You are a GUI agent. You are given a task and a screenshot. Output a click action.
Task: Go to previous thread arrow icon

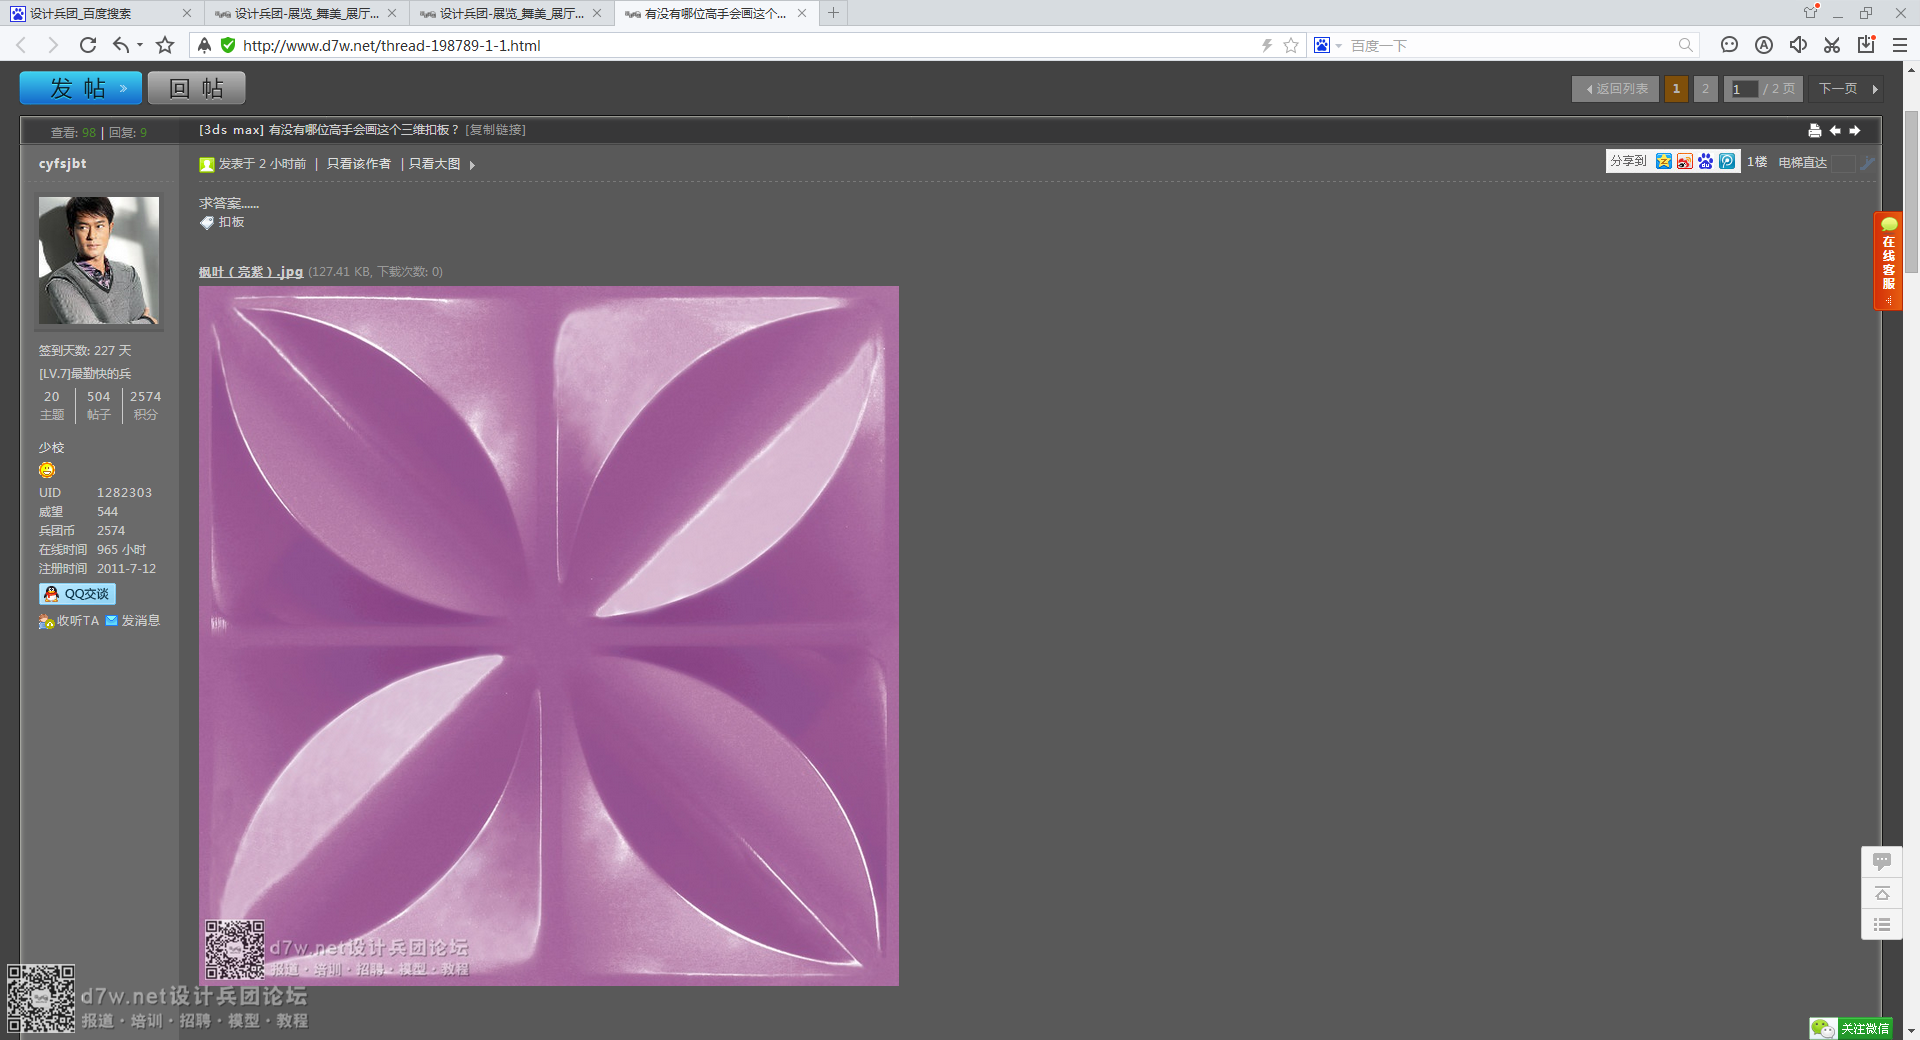1835,131
